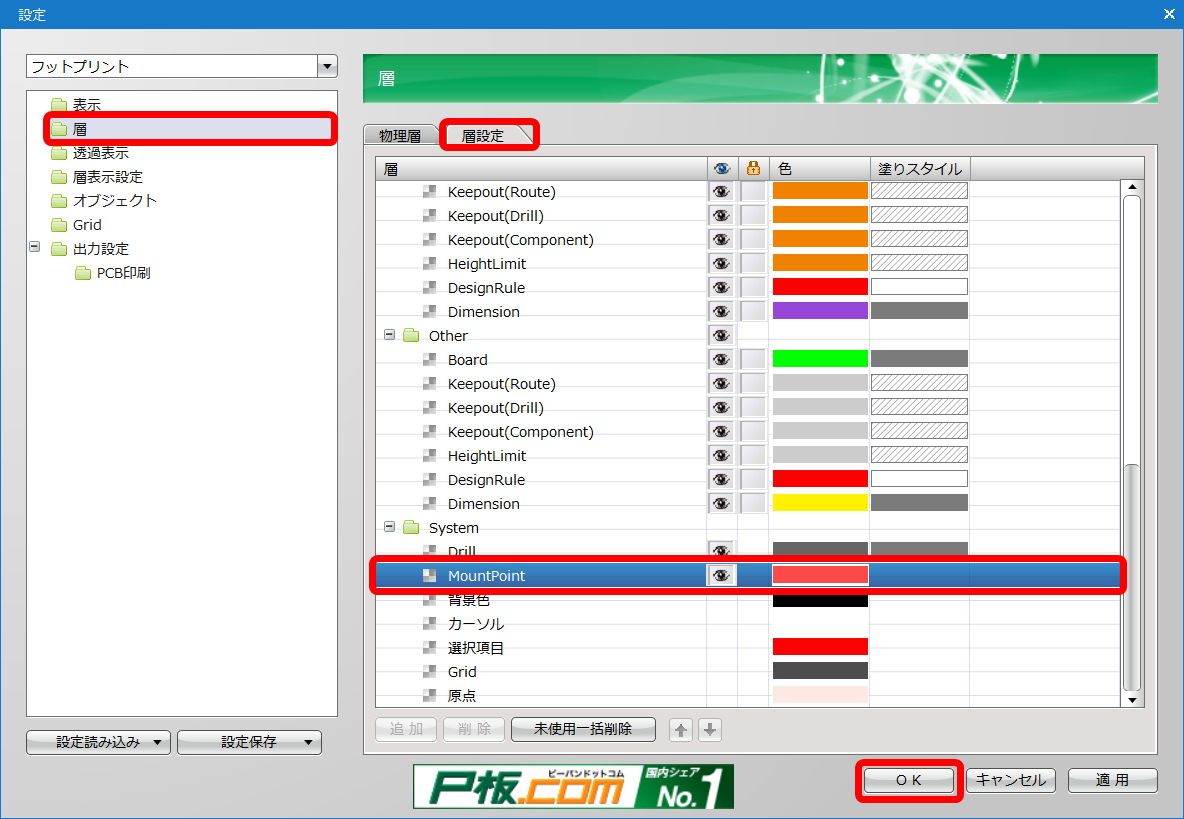Viewport: 1184px width, 819px height.
Task: Click the lock icon column header
Action: pyautogui.click(x=753, y=168)
